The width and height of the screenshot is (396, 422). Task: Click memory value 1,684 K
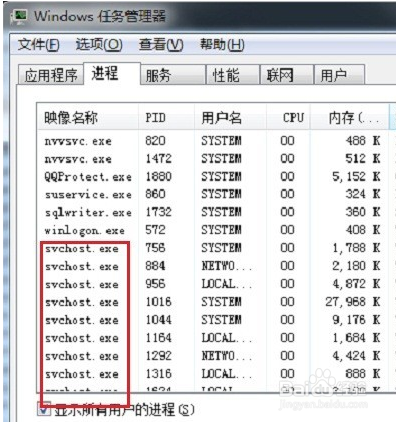356,338
